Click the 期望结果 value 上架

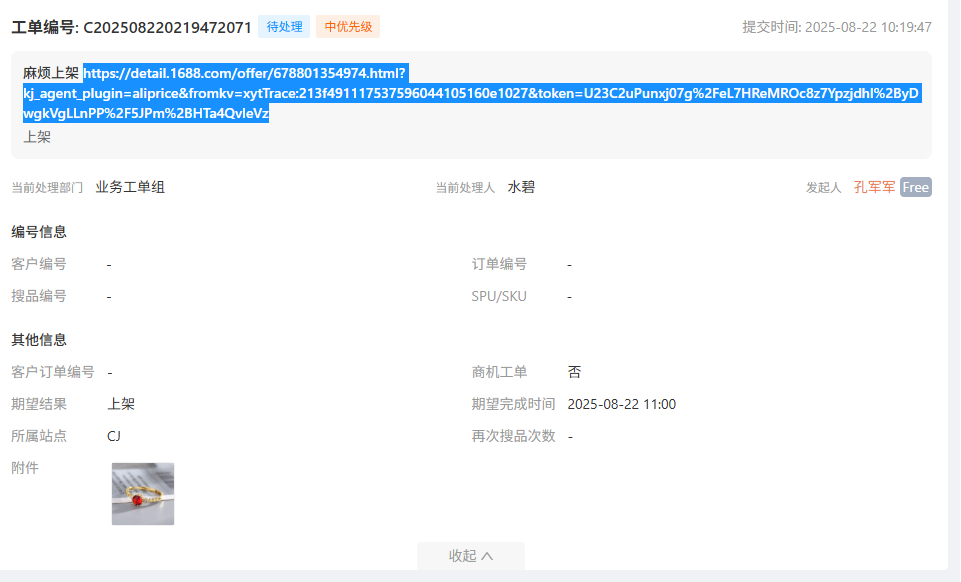(x=121, y=404)
